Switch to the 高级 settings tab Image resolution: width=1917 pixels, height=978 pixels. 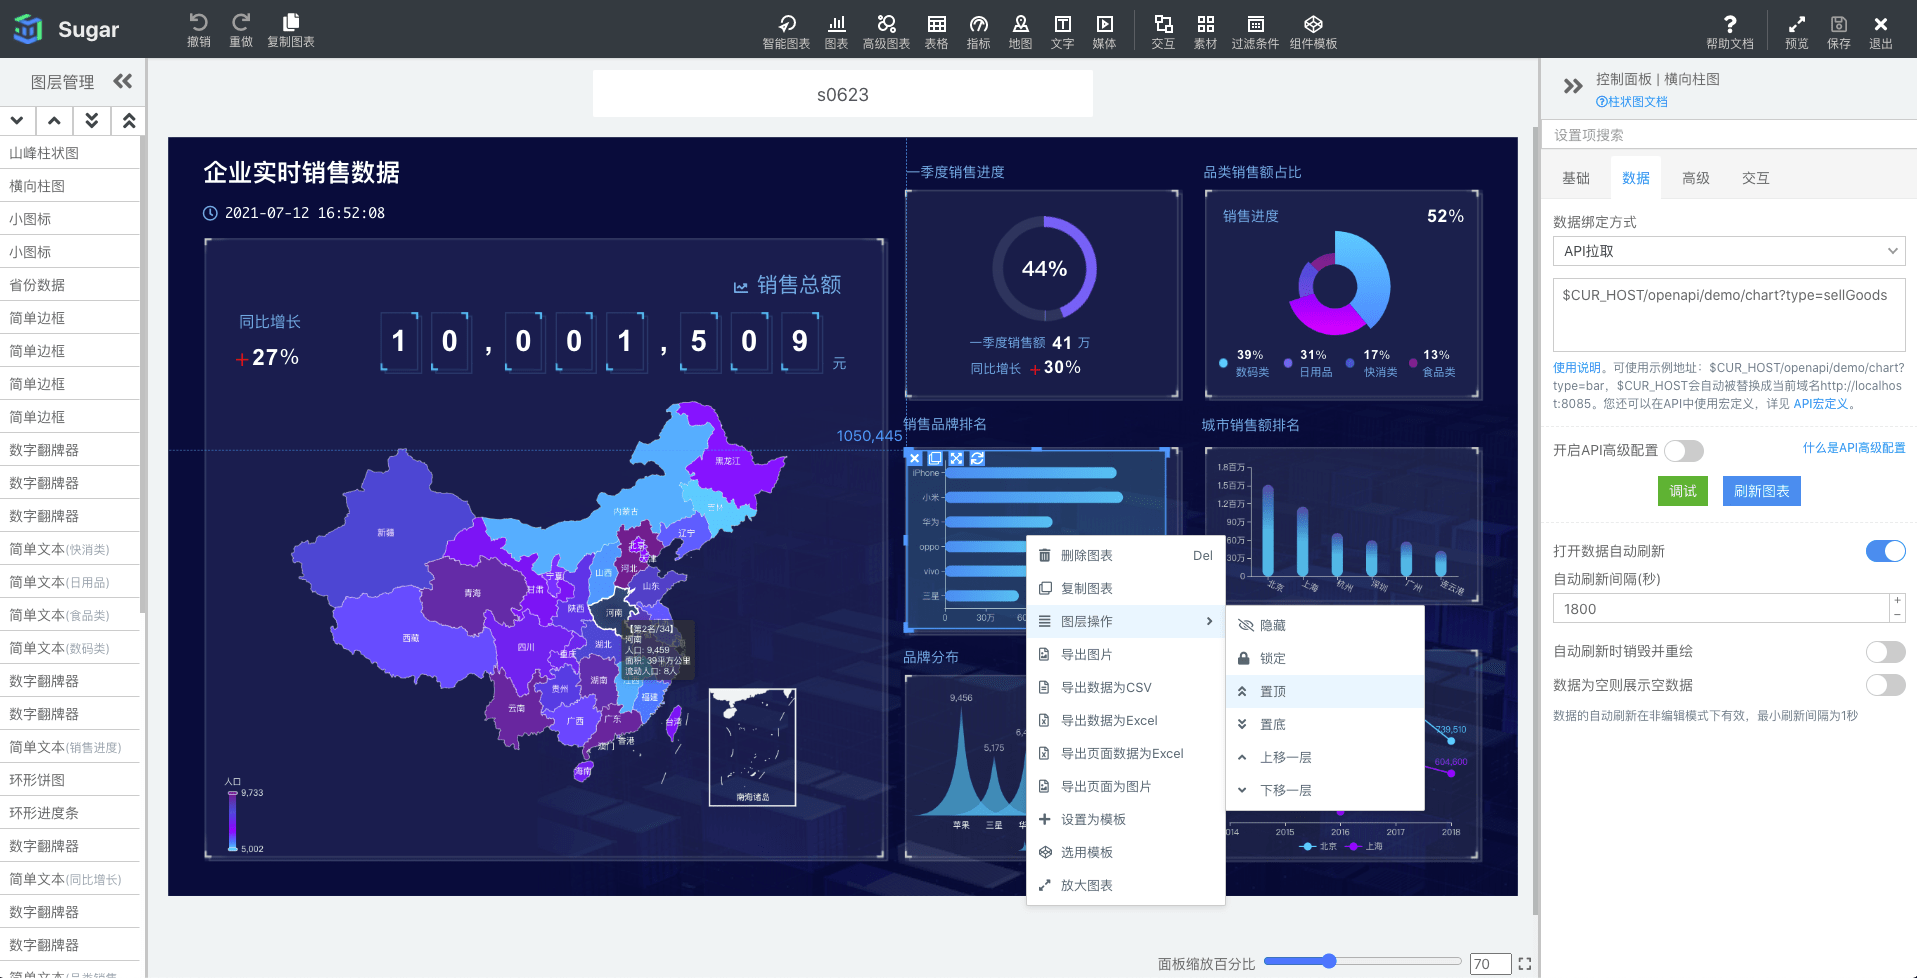(1695, 178)
